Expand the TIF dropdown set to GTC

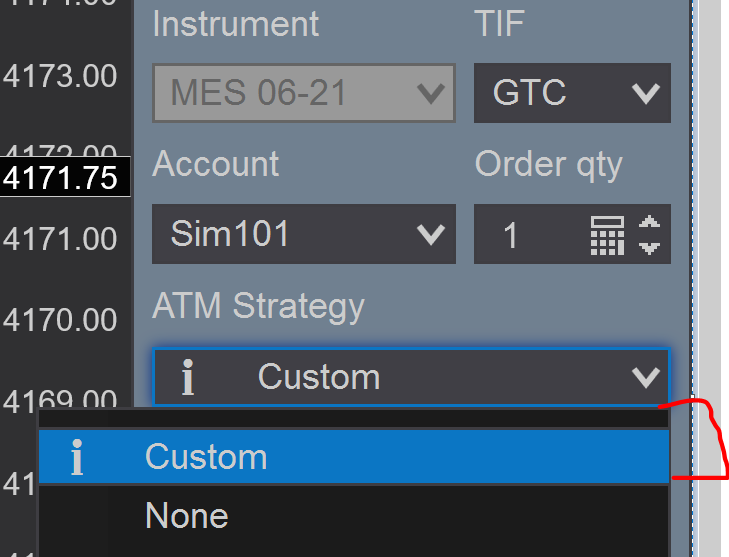pos(572,94)
